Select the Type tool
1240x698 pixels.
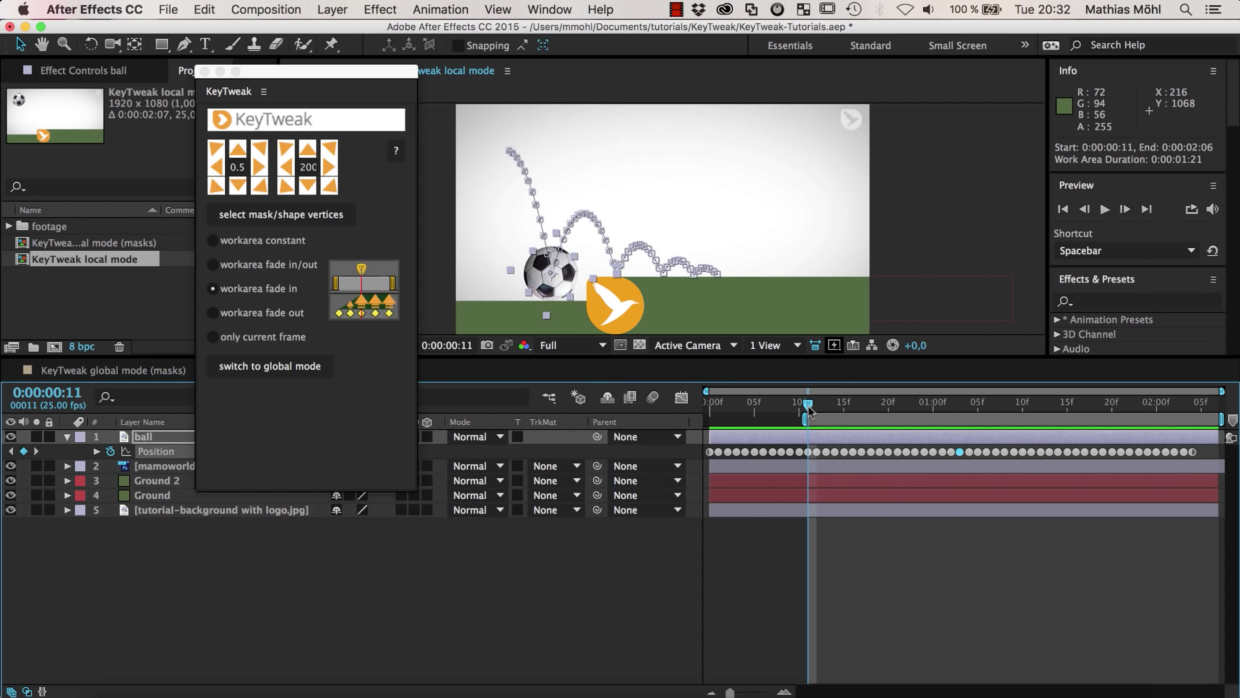point(206,45)
